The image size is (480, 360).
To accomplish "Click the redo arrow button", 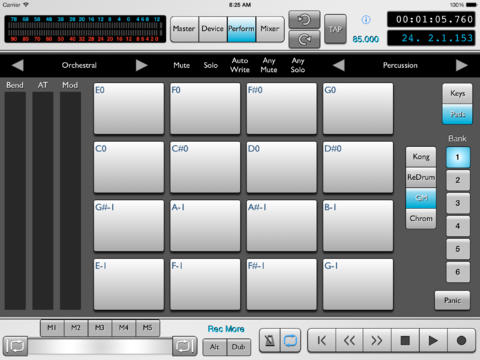I will point(304,40).
